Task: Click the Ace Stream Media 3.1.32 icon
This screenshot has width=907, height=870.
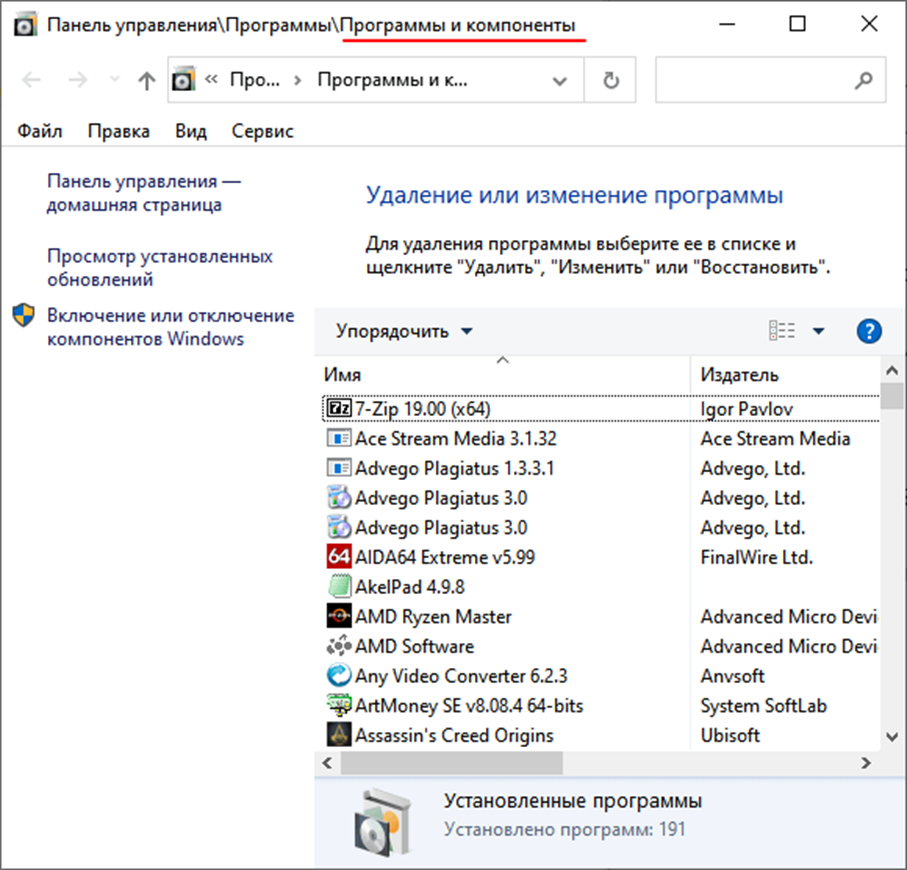Action: (x=339, y=438)
